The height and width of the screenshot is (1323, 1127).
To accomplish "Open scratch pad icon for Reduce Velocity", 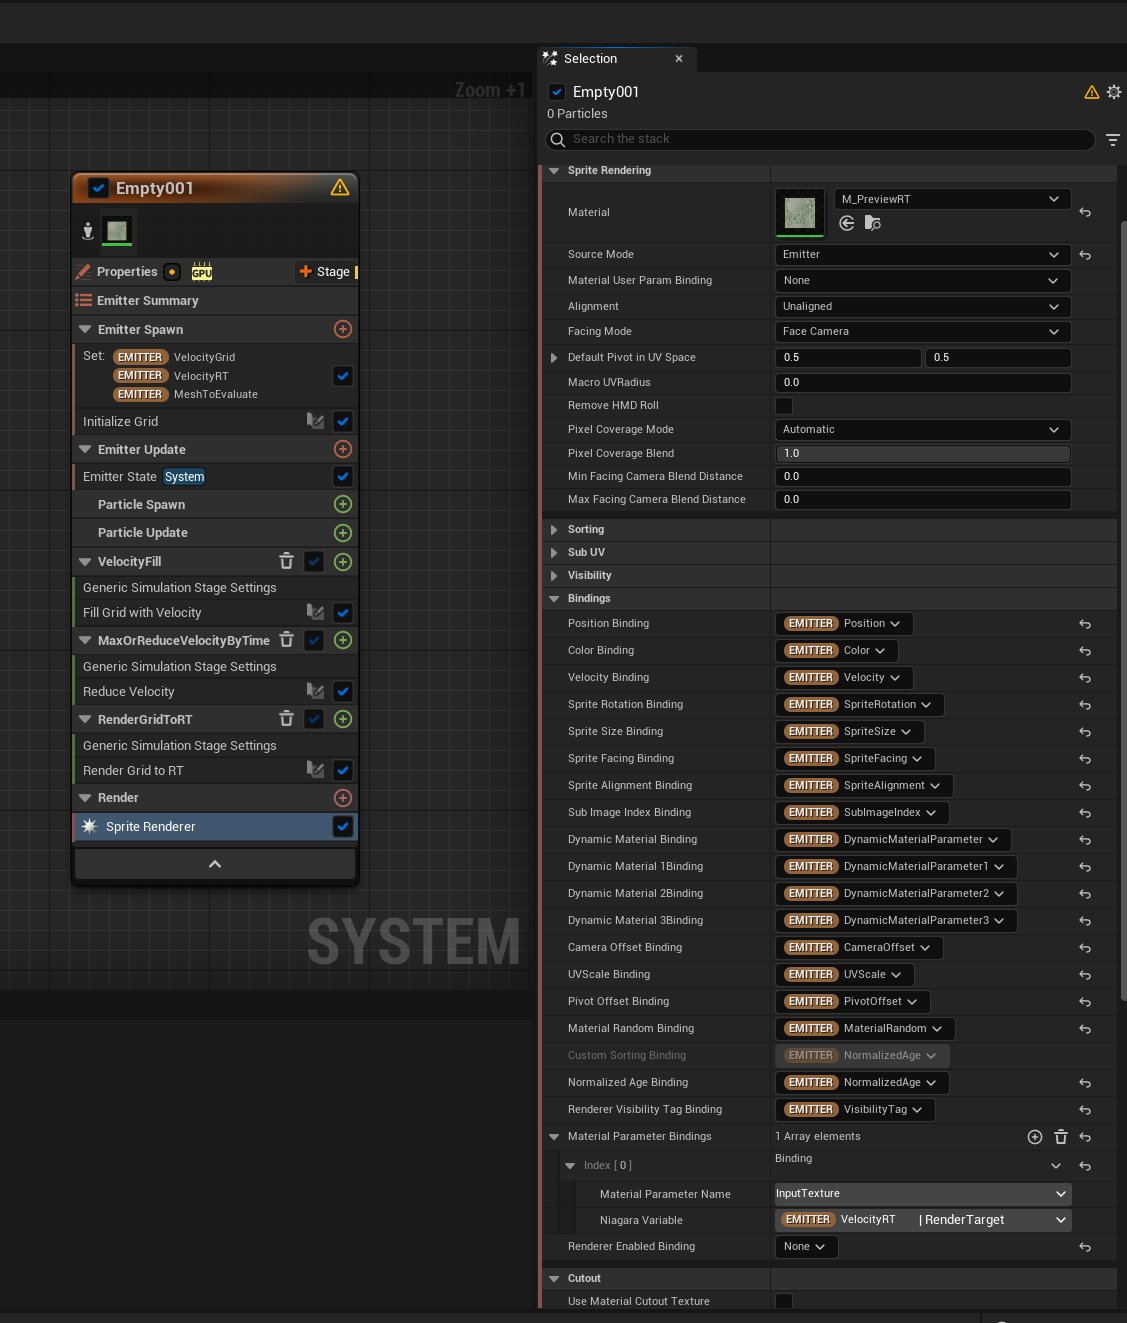I will click(x=315, y=691).
